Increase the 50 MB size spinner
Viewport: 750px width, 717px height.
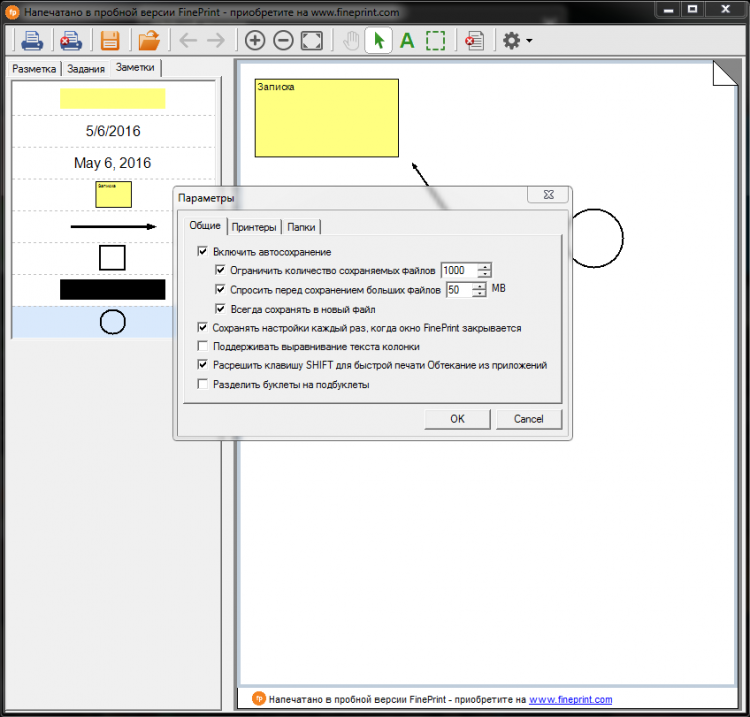(x=479, y=286)
